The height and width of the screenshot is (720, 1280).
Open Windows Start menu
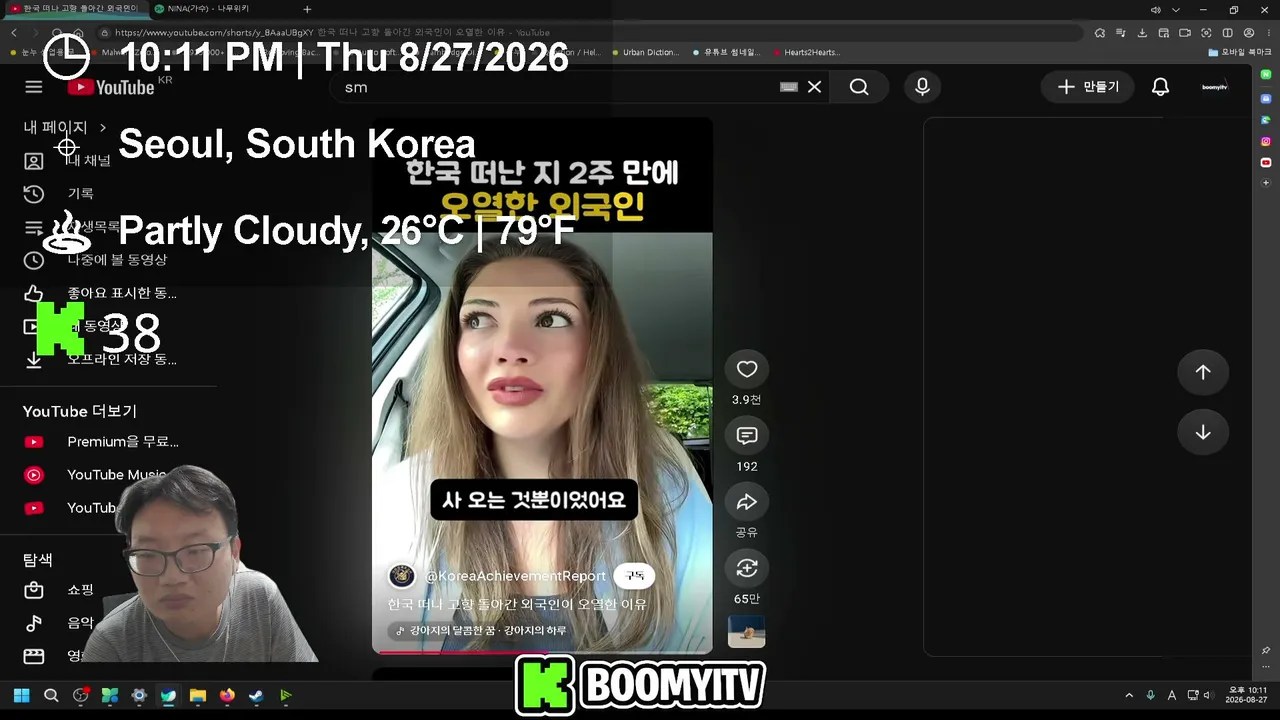[x=21, y=695]
